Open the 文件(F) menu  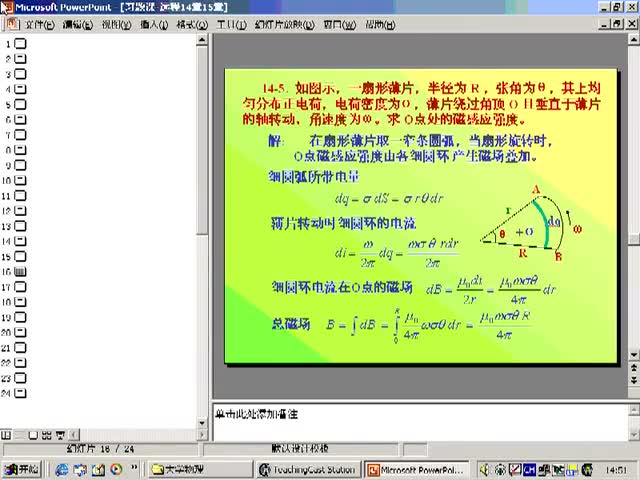pos(40,25)
